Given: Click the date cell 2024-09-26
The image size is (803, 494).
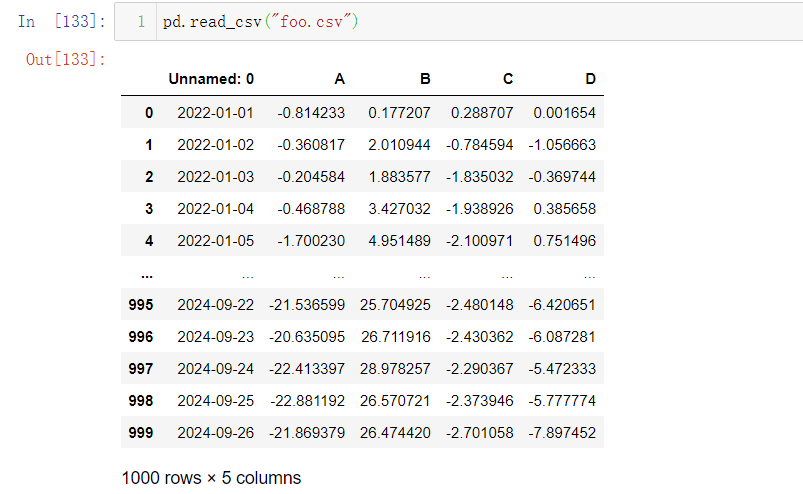Looking at the screenshot, I should pos(216,433).
